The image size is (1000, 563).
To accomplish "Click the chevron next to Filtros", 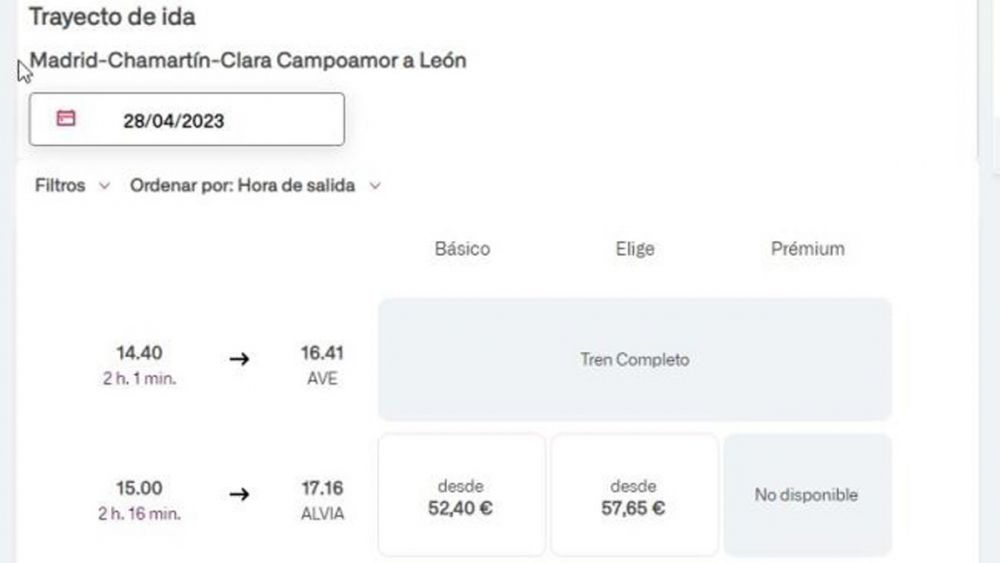I will pyautogui.click(x=105, y=186).
